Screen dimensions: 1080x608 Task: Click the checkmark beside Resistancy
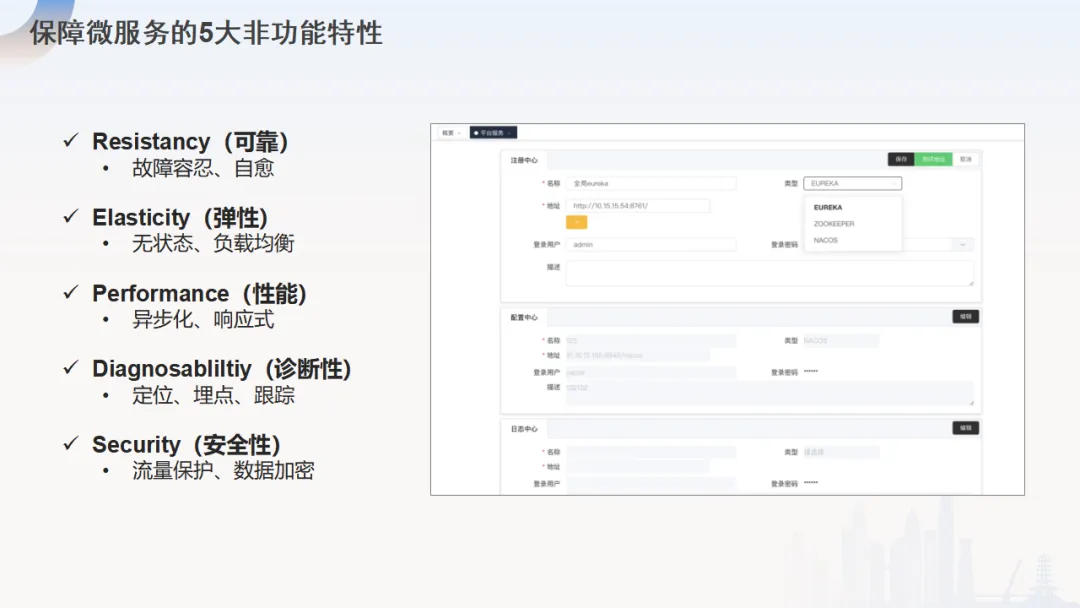(70, 140)
